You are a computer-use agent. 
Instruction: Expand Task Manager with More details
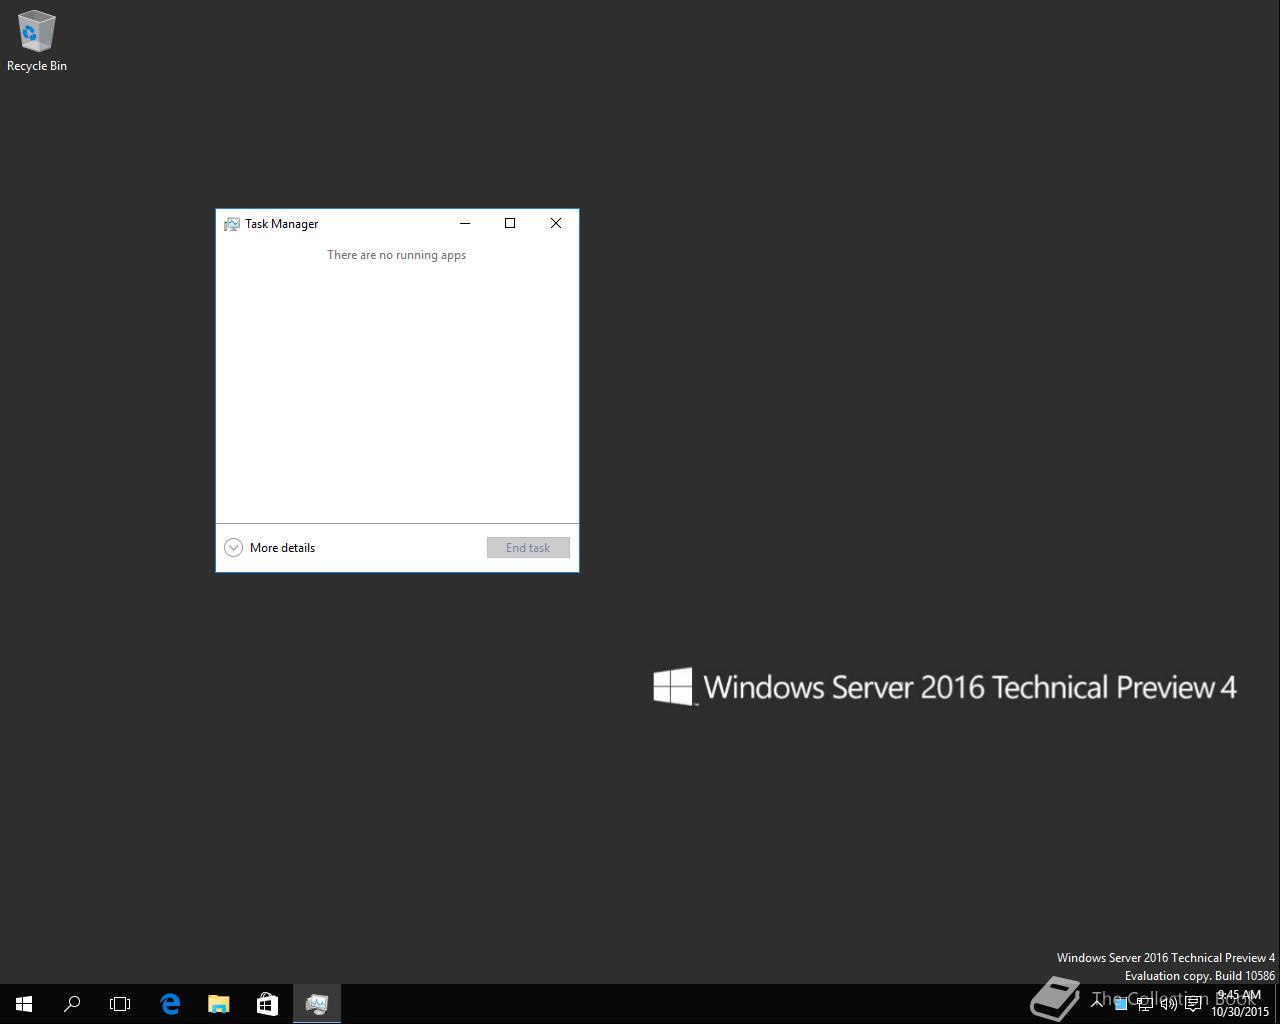[270, 547]
